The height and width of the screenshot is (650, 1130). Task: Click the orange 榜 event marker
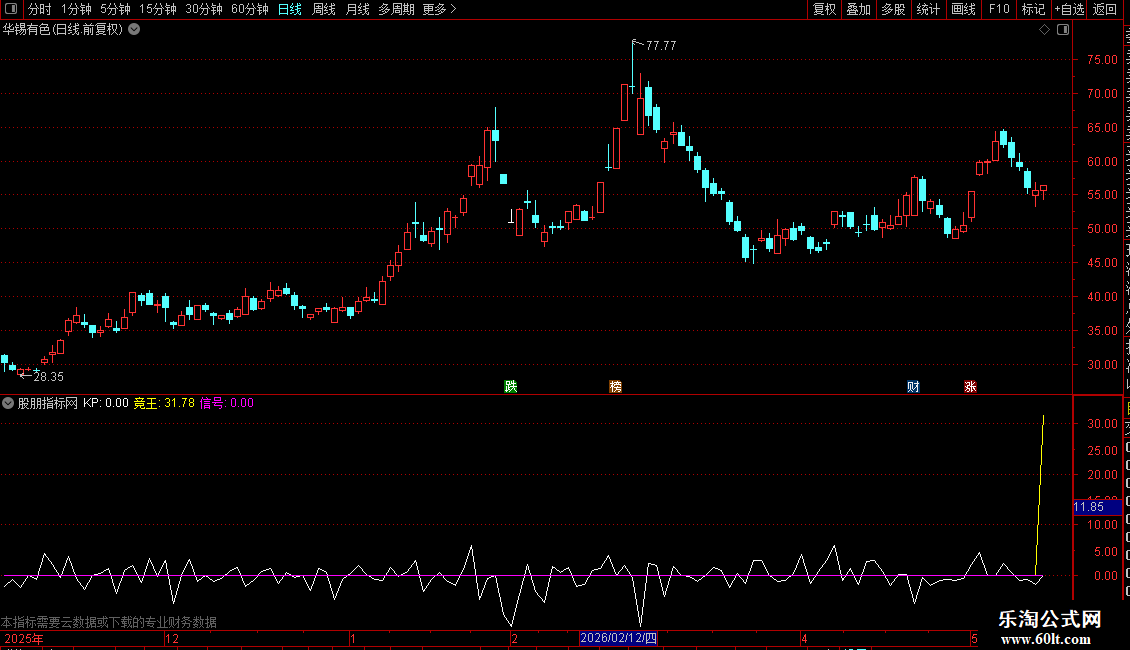[615, 387]
